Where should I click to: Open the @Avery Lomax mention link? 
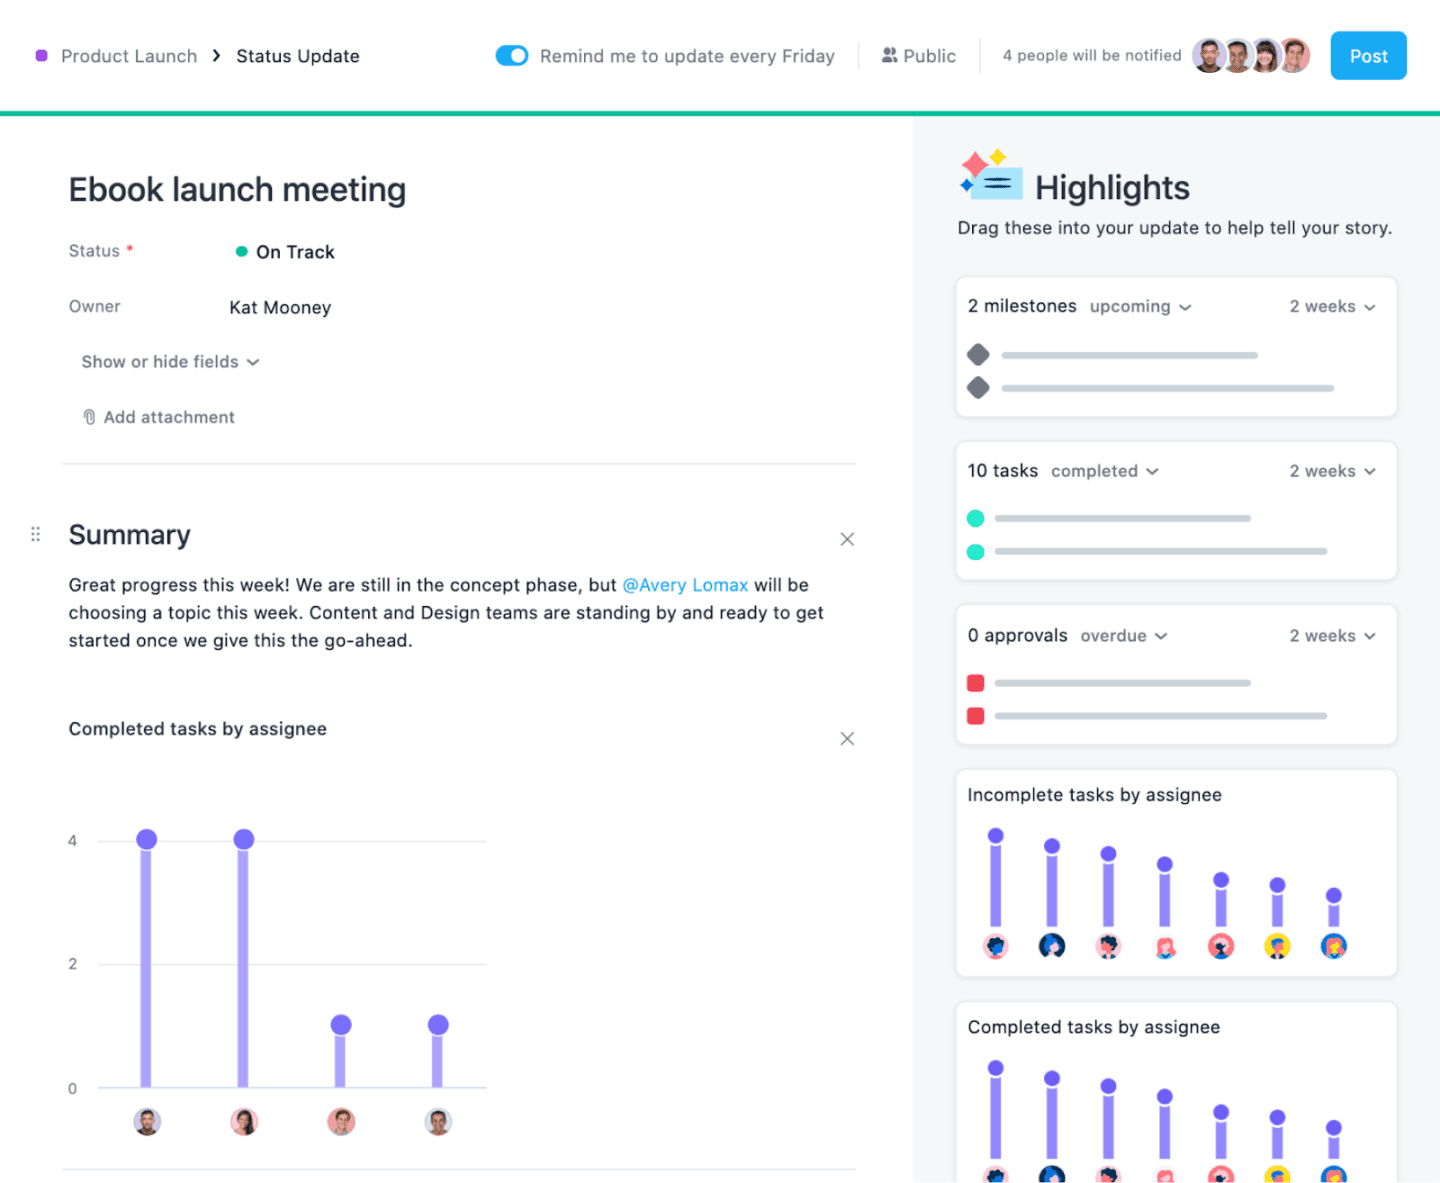pos(685,585)
